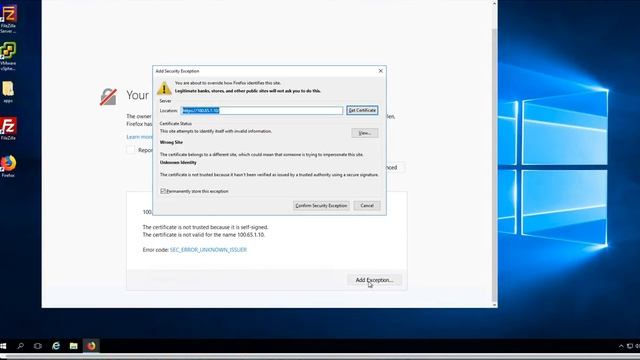
Task: Open the network tray icon
Action: 630,346
